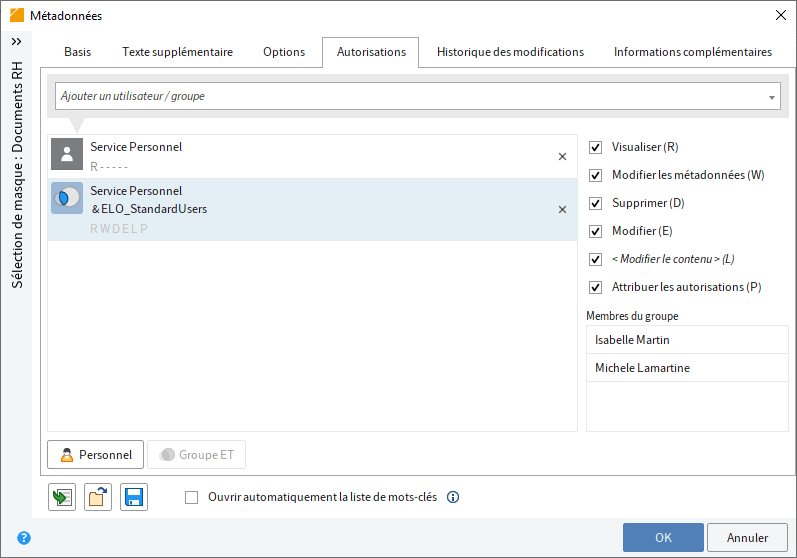Expand the mask selection side panel chevron

click(16, 41)
